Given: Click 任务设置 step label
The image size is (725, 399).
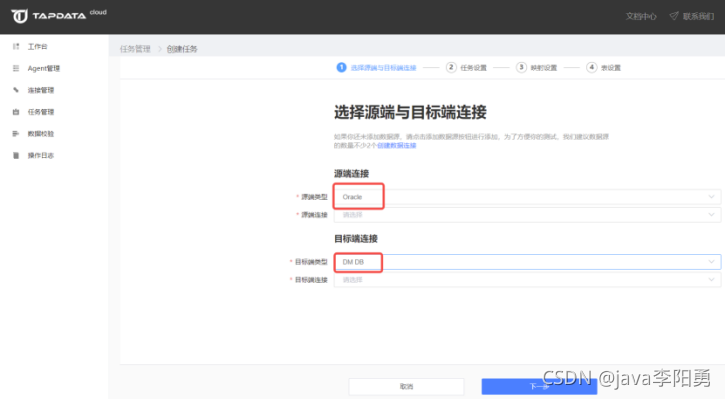Looking at the screenshot, I should pos(473,68).
